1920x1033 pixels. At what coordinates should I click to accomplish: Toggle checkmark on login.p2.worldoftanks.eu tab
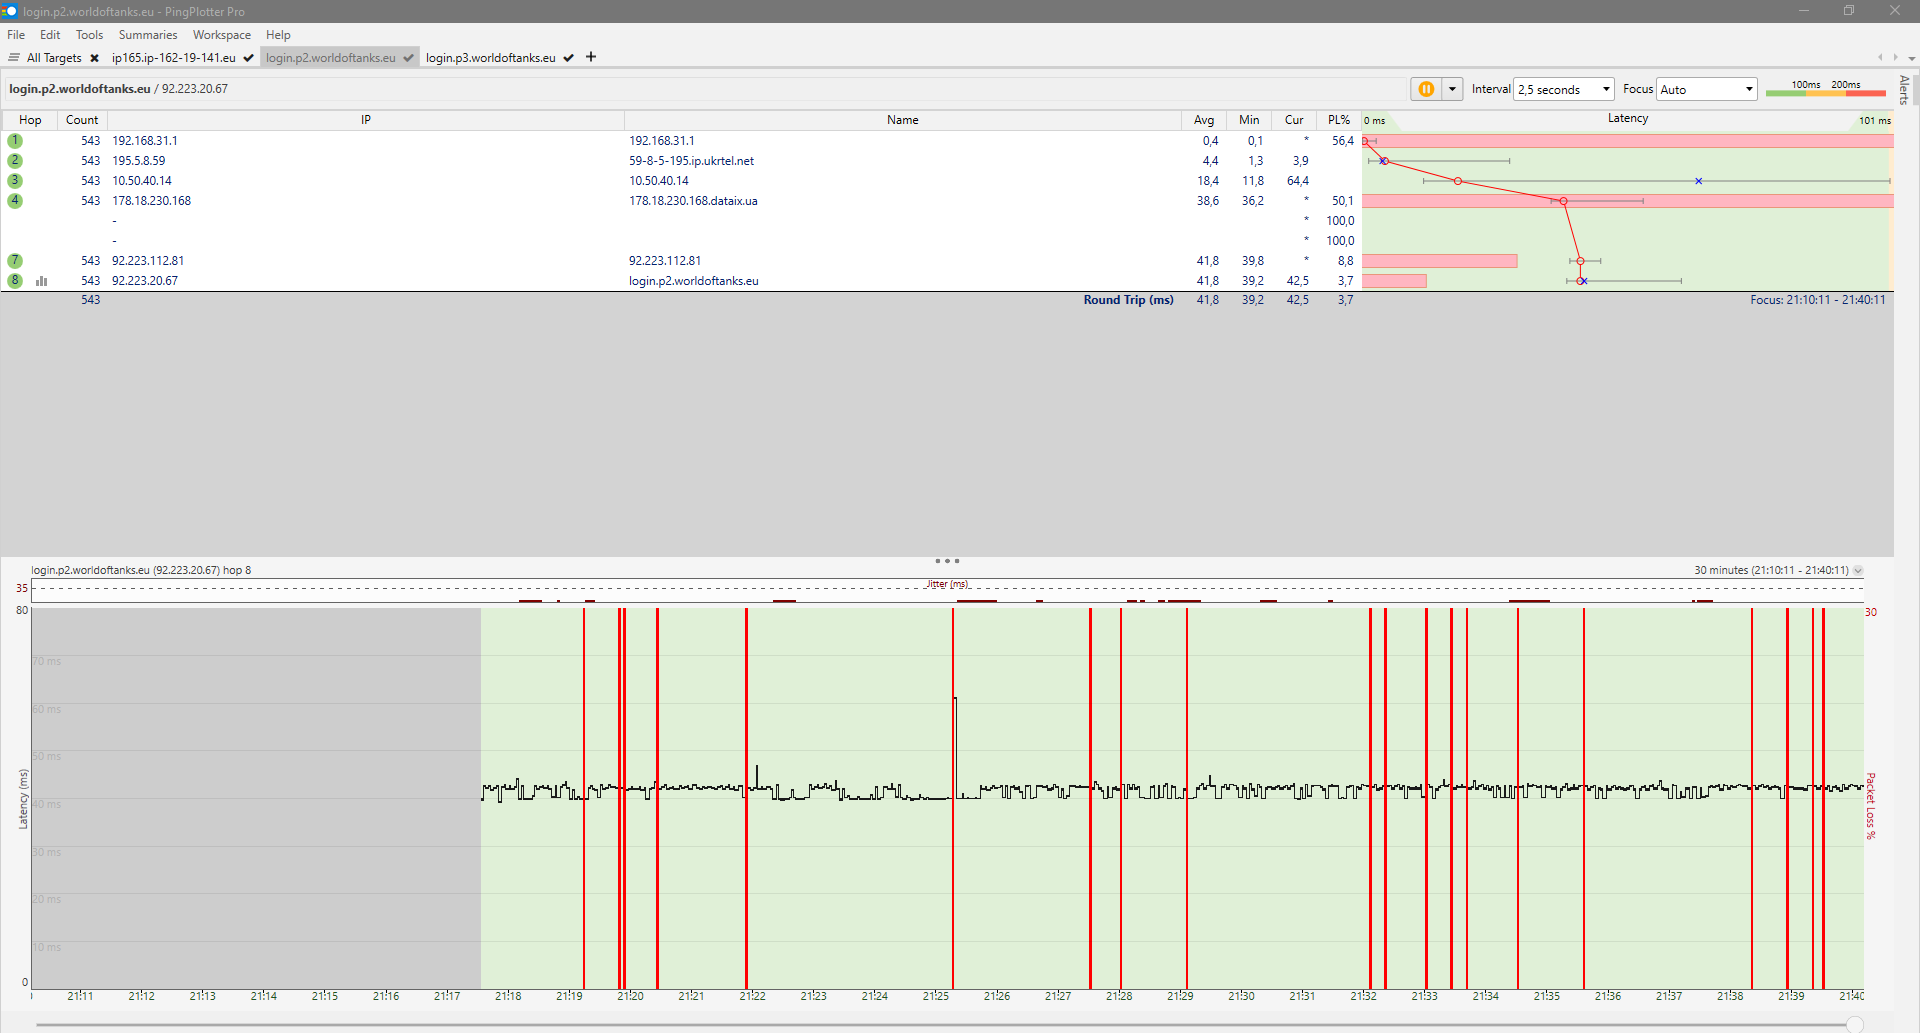(x=408, y=58)
